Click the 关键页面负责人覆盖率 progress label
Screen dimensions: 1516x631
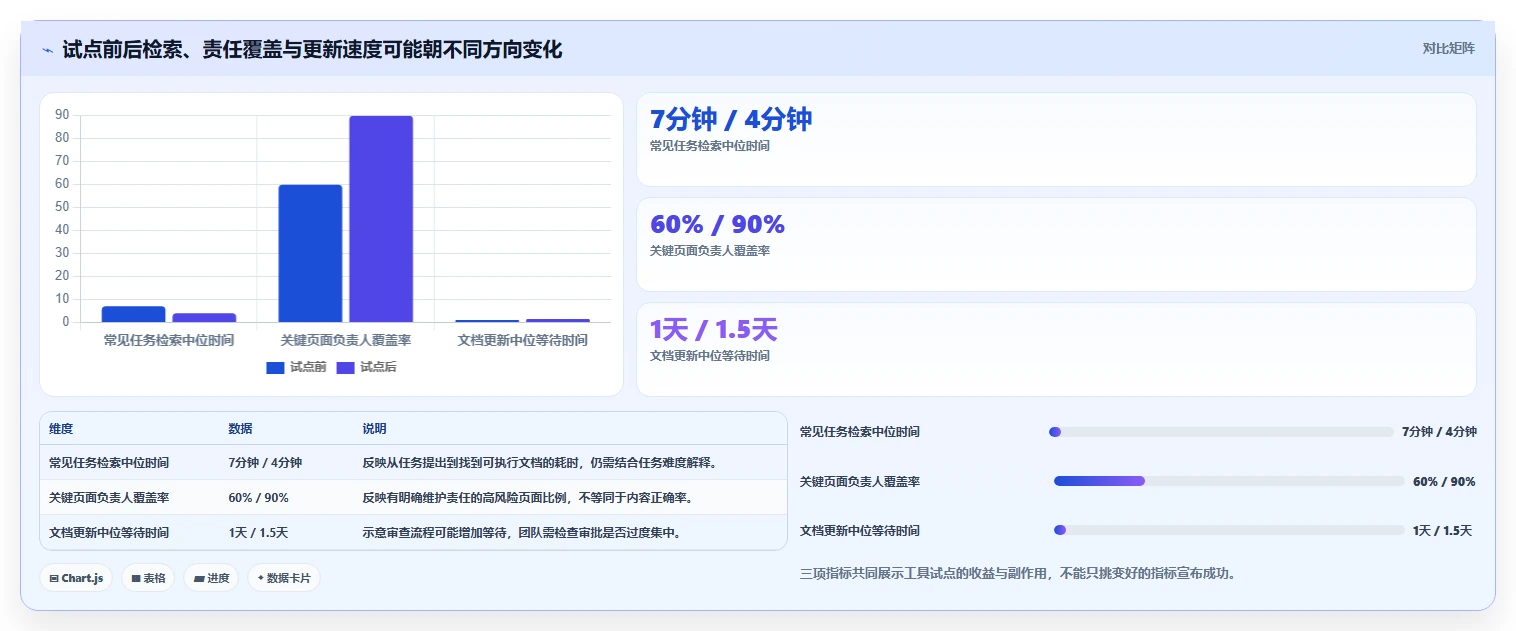860,481
